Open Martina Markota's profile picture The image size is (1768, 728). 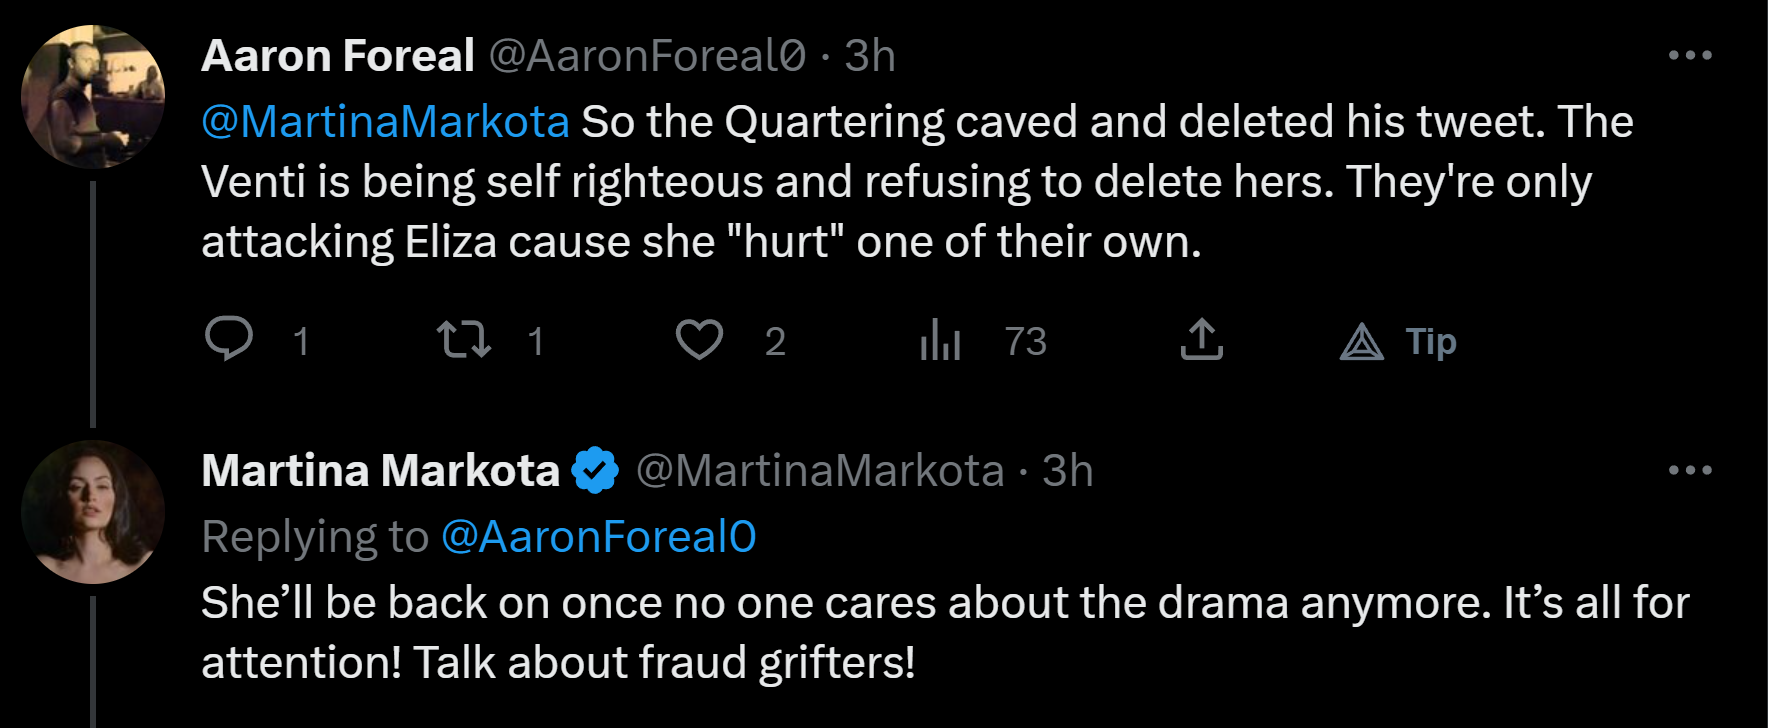(93, 512)
